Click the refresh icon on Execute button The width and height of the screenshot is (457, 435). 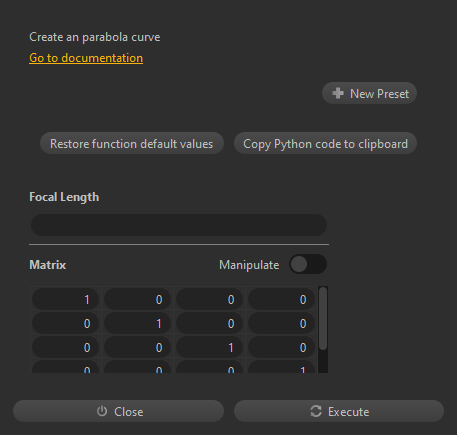tap(316, 411)
